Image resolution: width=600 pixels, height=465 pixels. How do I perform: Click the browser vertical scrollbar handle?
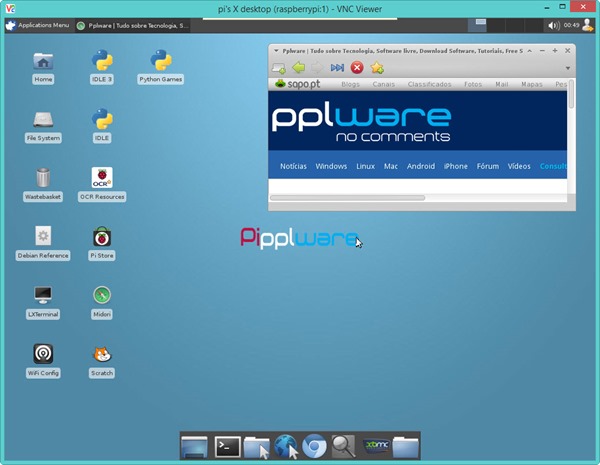(x=571, y=94)
